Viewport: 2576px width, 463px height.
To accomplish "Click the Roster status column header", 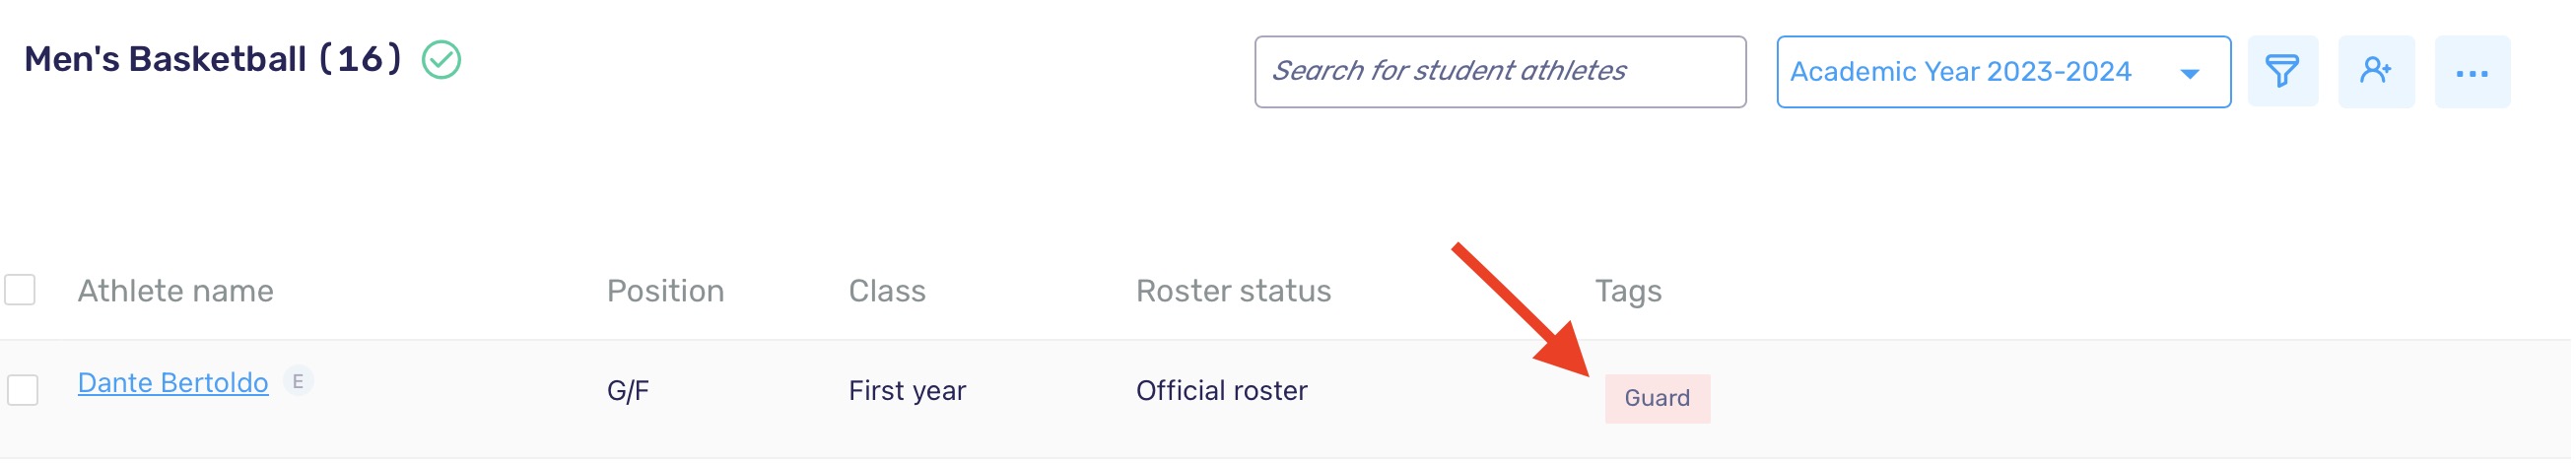I will [1235, 291].
